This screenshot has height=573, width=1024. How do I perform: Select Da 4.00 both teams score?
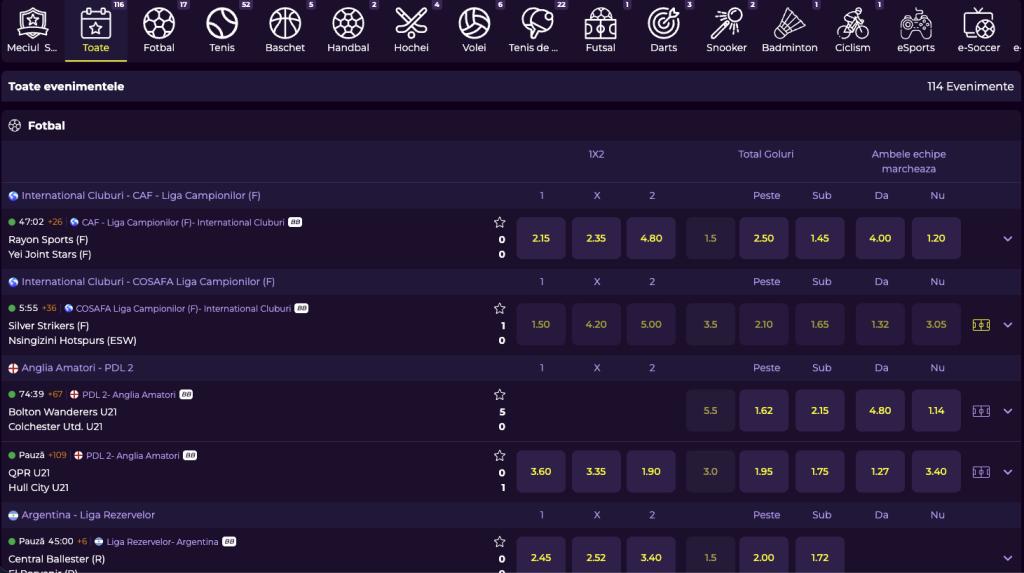[x=880, y=238]
